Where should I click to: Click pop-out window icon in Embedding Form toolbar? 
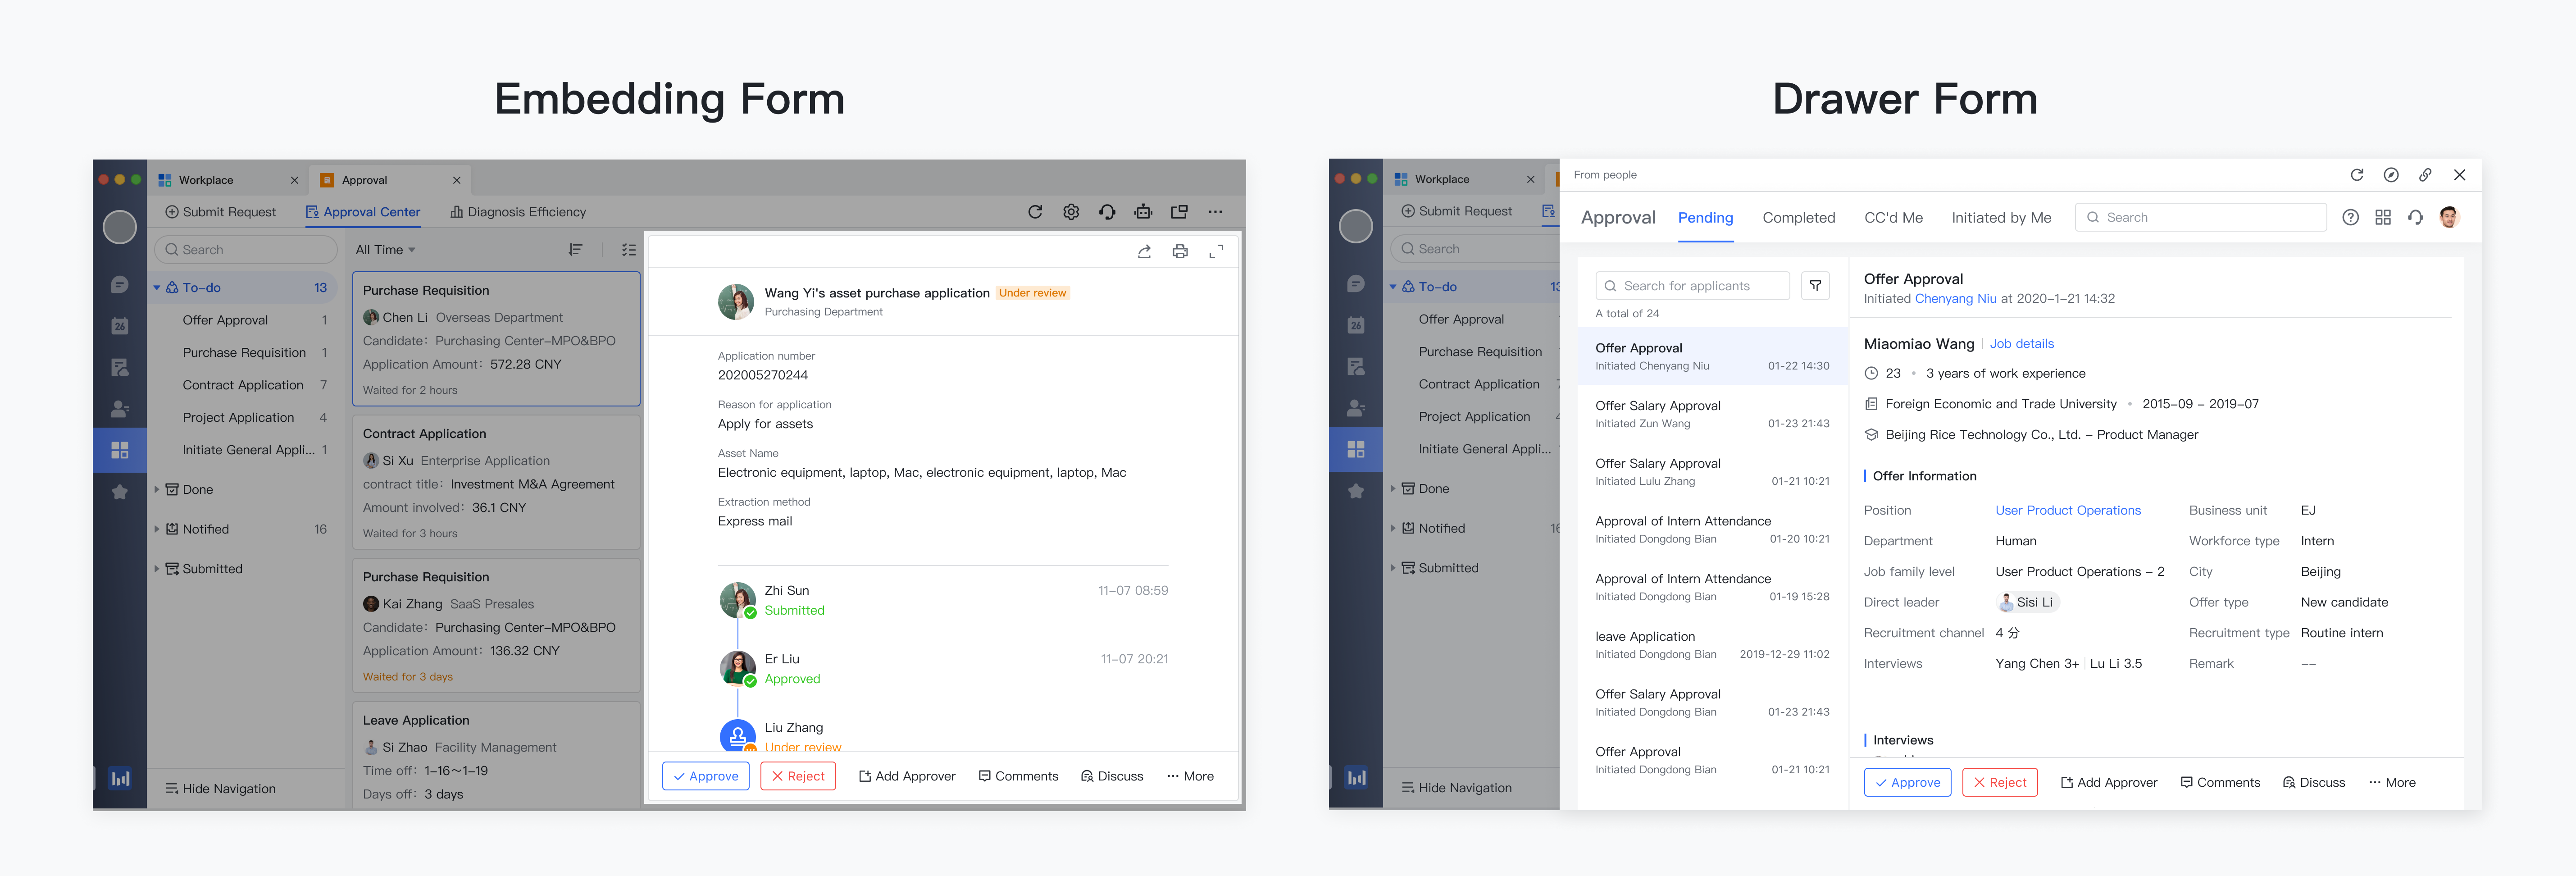(x=1179, y=212)
